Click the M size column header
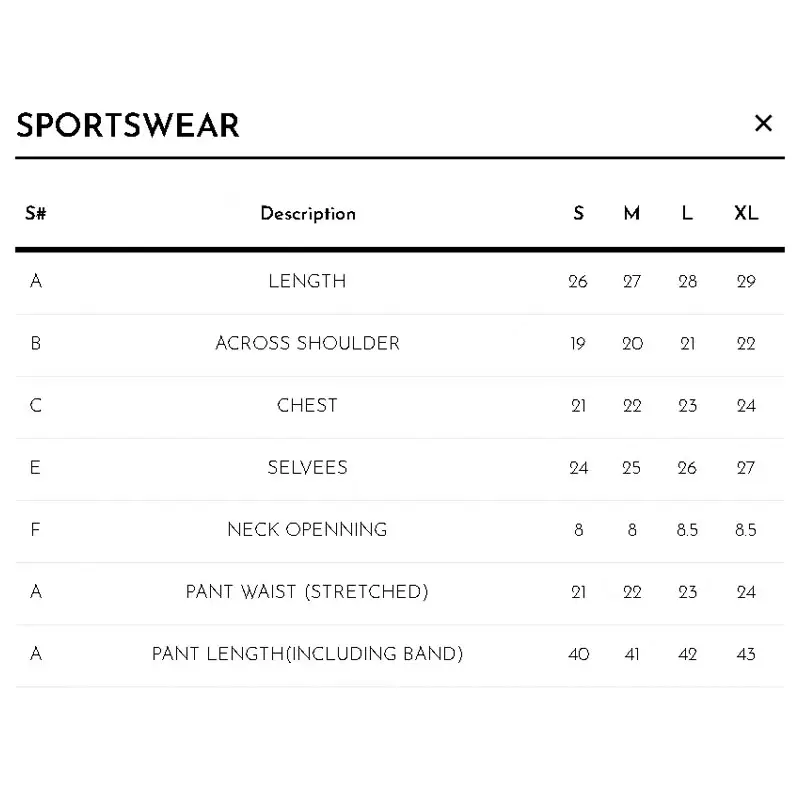 (632, 213)
